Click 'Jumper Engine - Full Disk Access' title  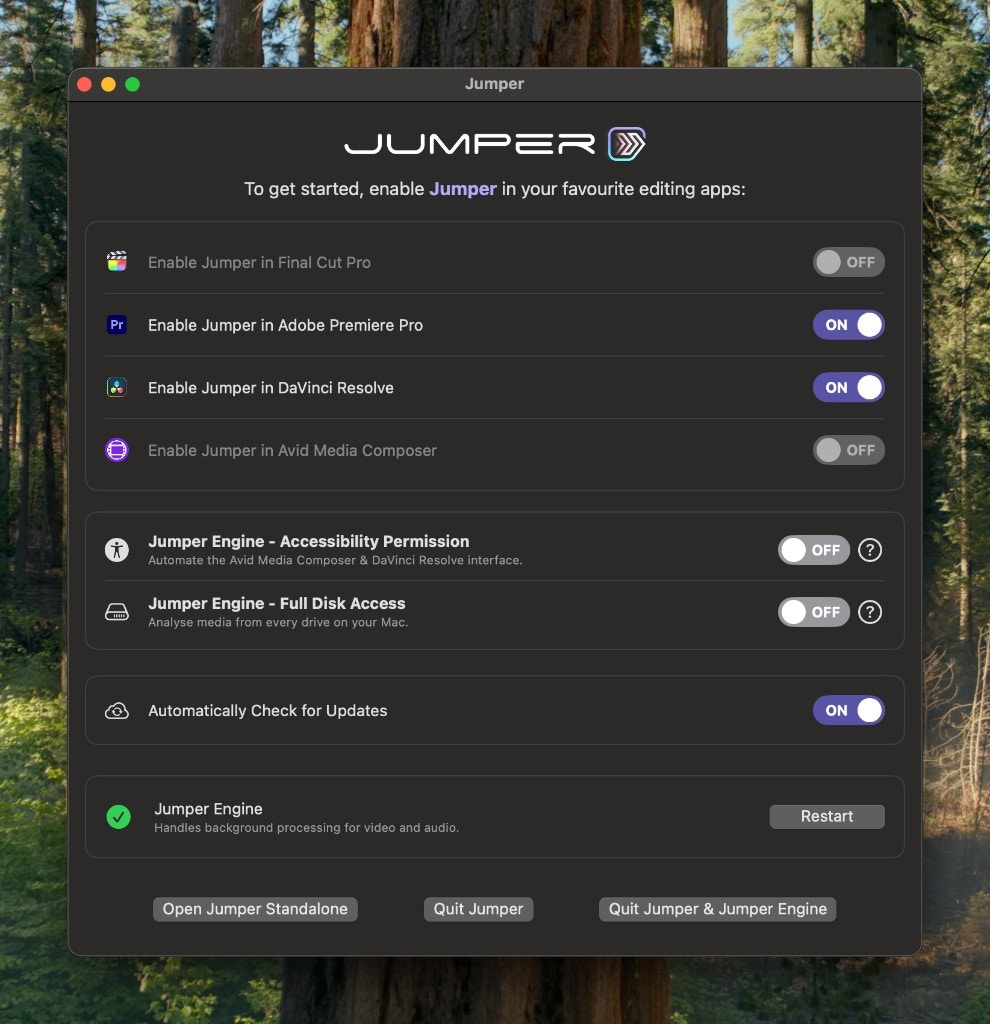(x=277, y=603)
